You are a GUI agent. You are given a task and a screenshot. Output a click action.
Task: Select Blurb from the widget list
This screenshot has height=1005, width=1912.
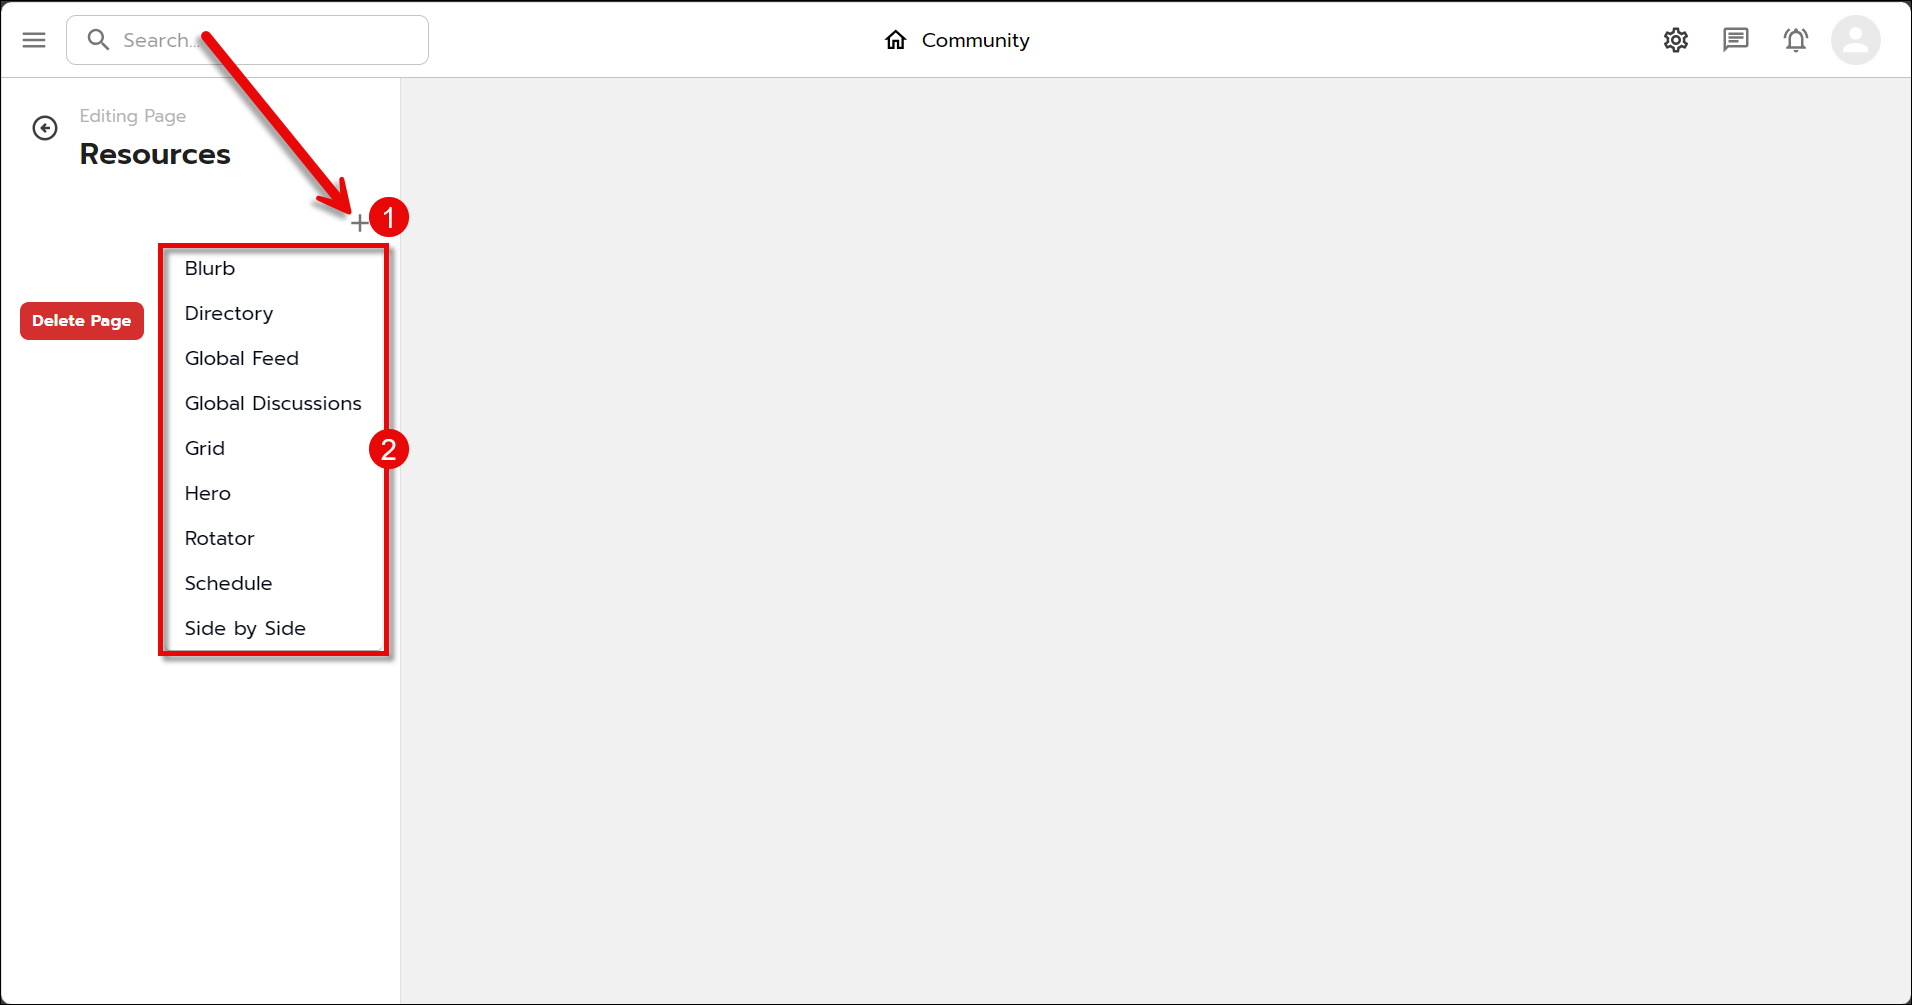(x=210, y=268)
